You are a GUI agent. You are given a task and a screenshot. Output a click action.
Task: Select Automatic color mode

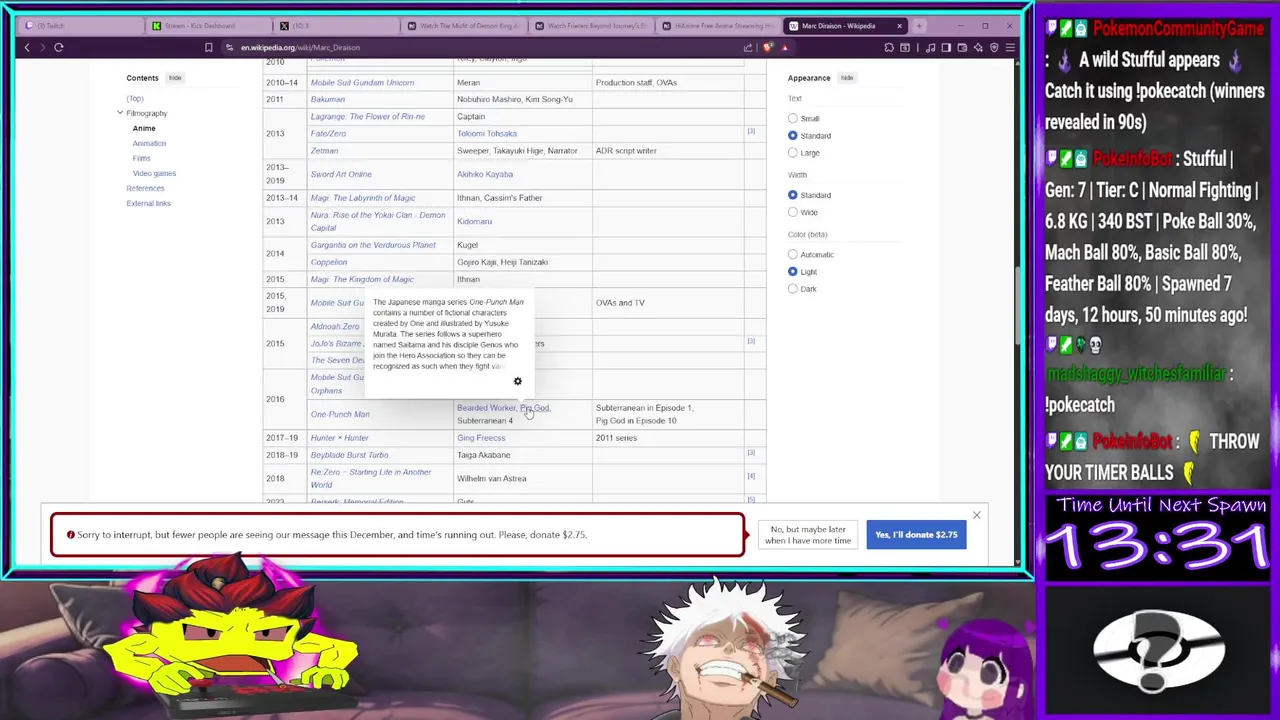click(x=793, y=254)
